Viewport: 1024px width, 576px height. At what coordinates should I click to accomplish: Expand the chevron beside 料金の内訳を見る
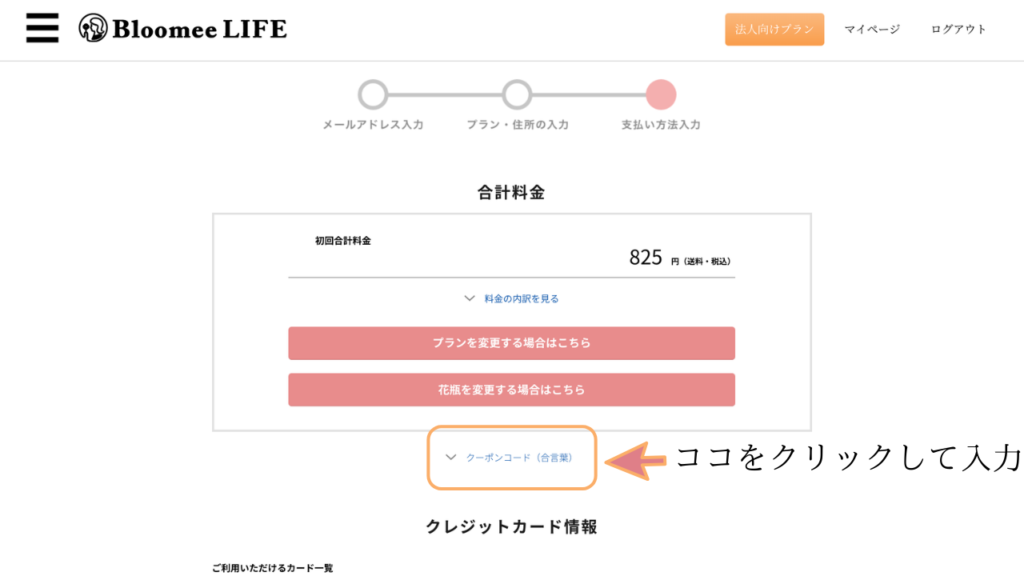(469, 298)
